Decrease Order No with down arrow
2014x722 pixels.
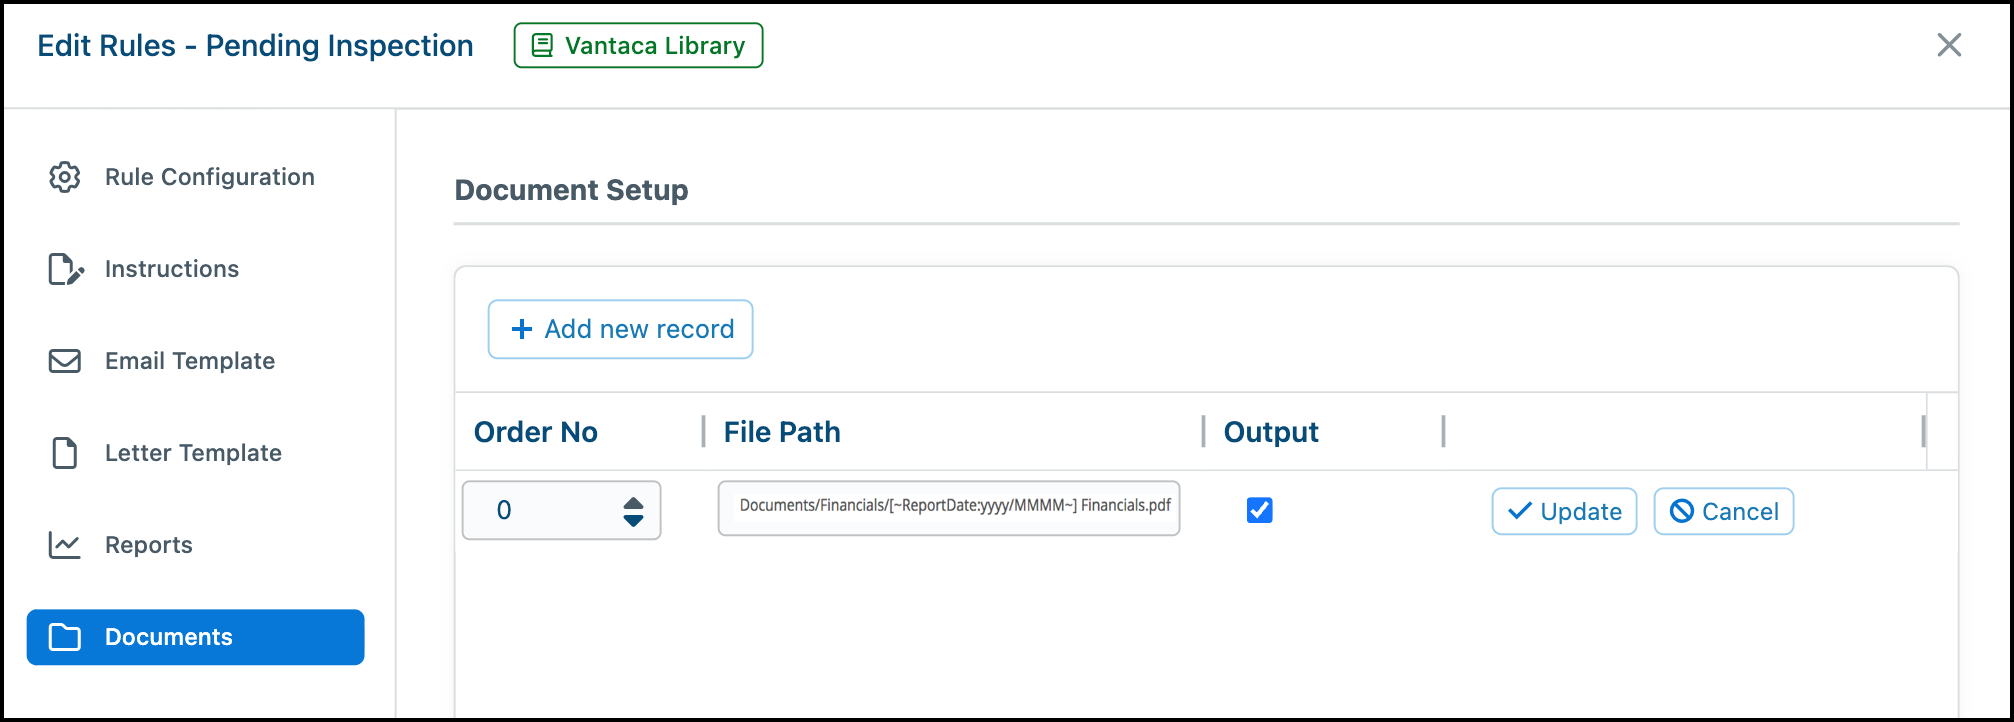coord(633,520)
